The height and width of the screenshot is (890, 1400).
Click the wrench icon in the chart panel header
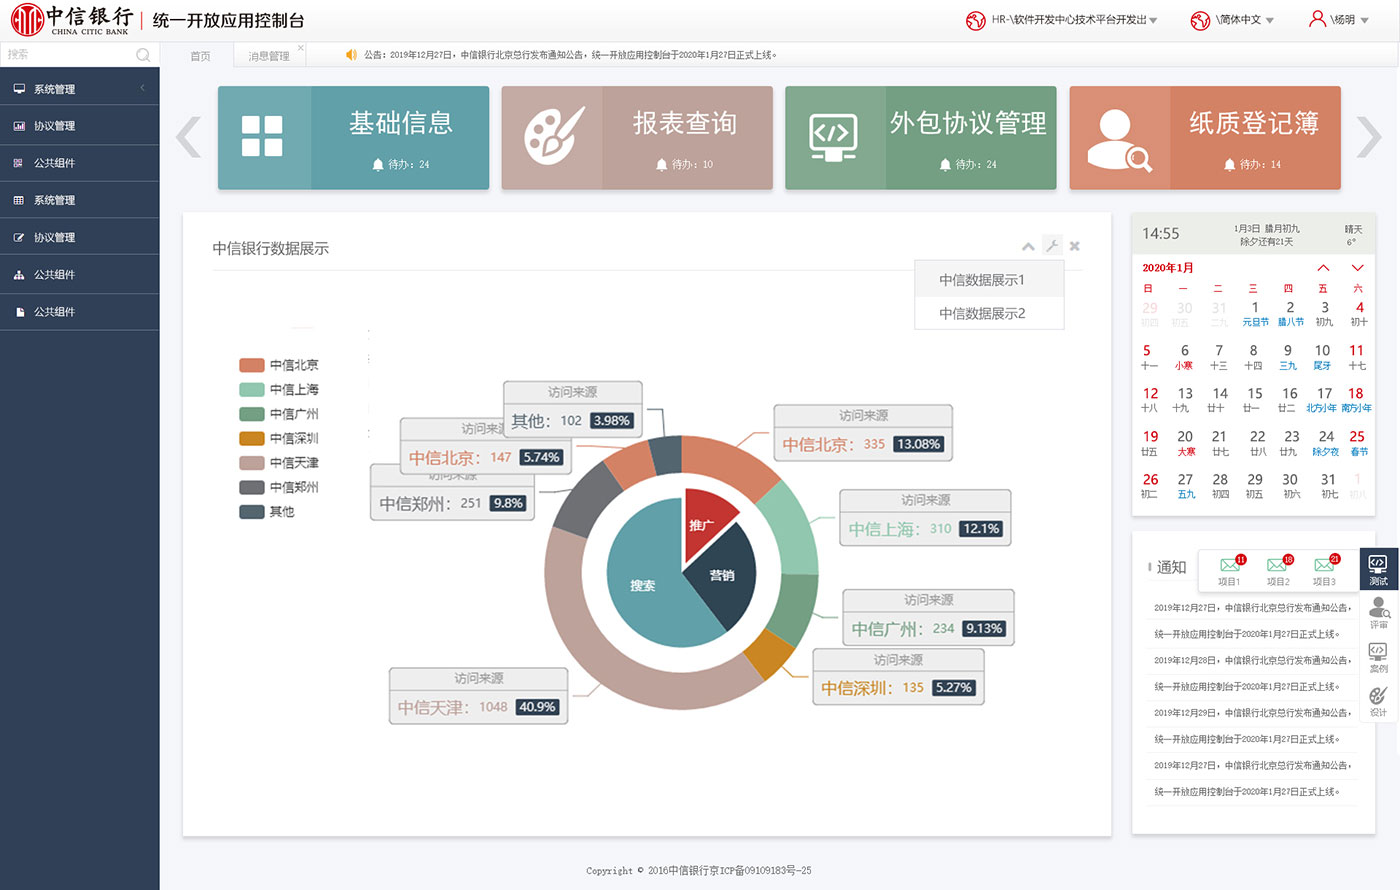1051,245
